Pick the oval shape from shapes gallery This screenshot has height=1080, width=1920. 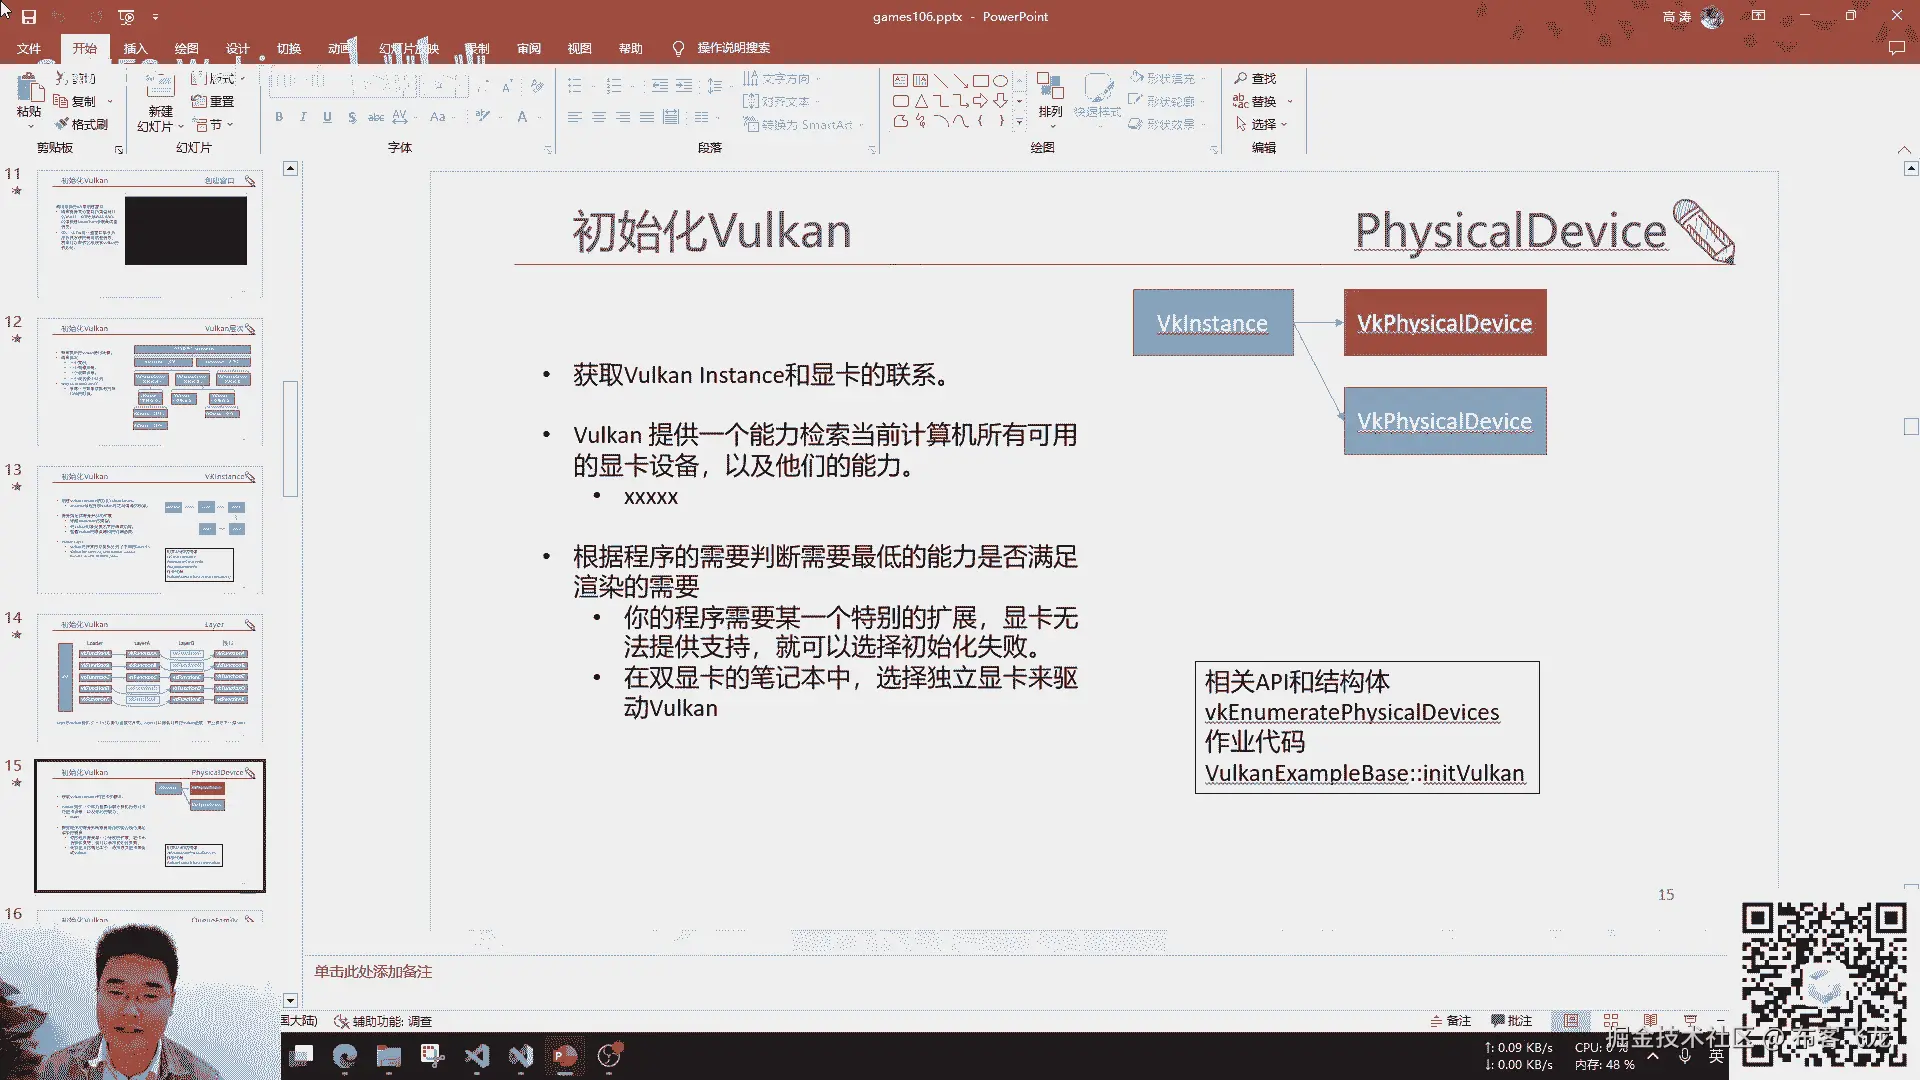tap(1000, 81)
